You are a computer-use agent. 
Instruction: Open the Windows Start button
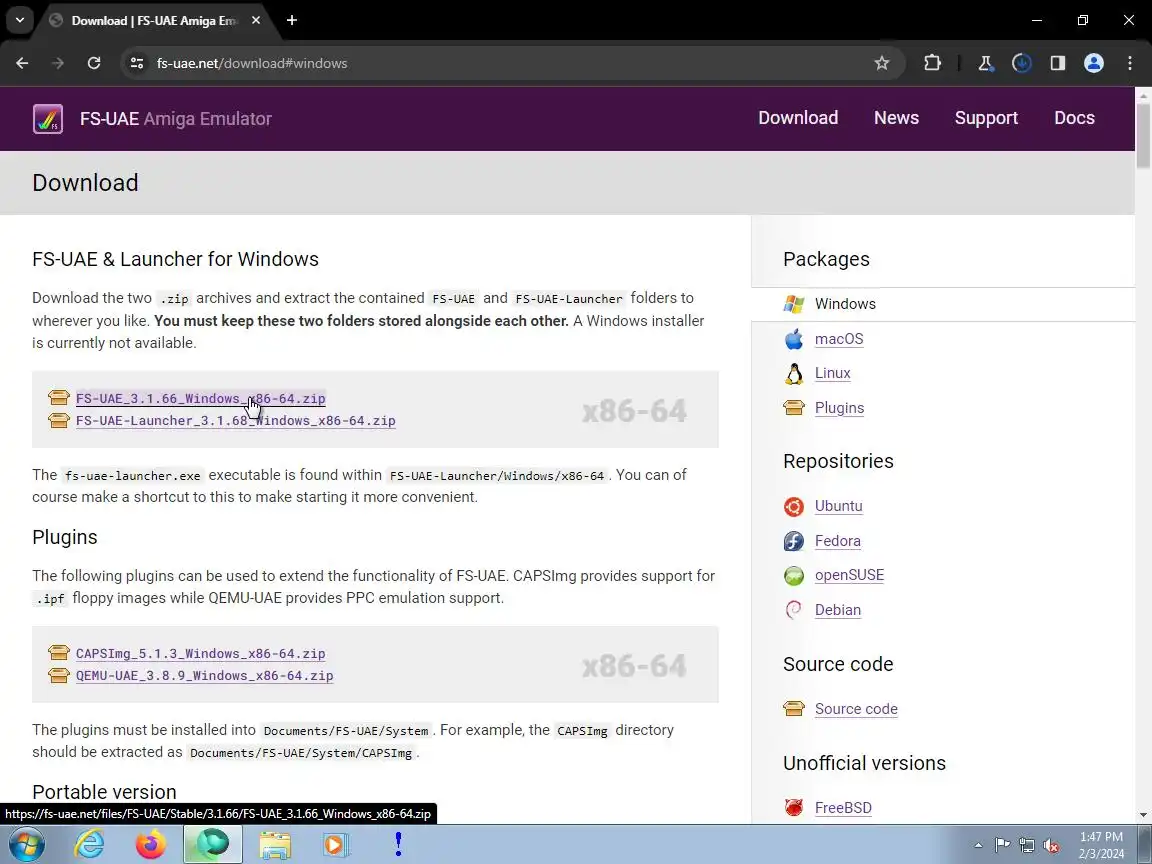pos(26,844)
